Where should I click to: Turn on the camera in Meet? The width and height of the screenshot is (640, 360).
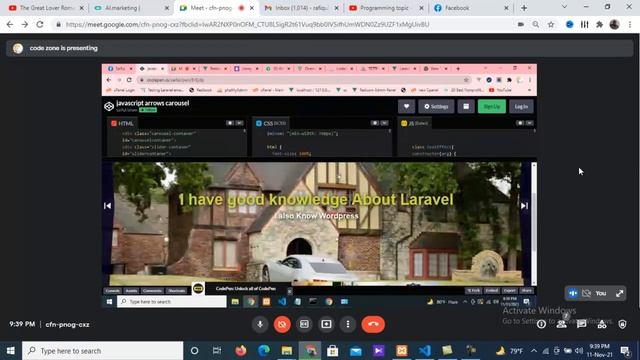(282, 324)
